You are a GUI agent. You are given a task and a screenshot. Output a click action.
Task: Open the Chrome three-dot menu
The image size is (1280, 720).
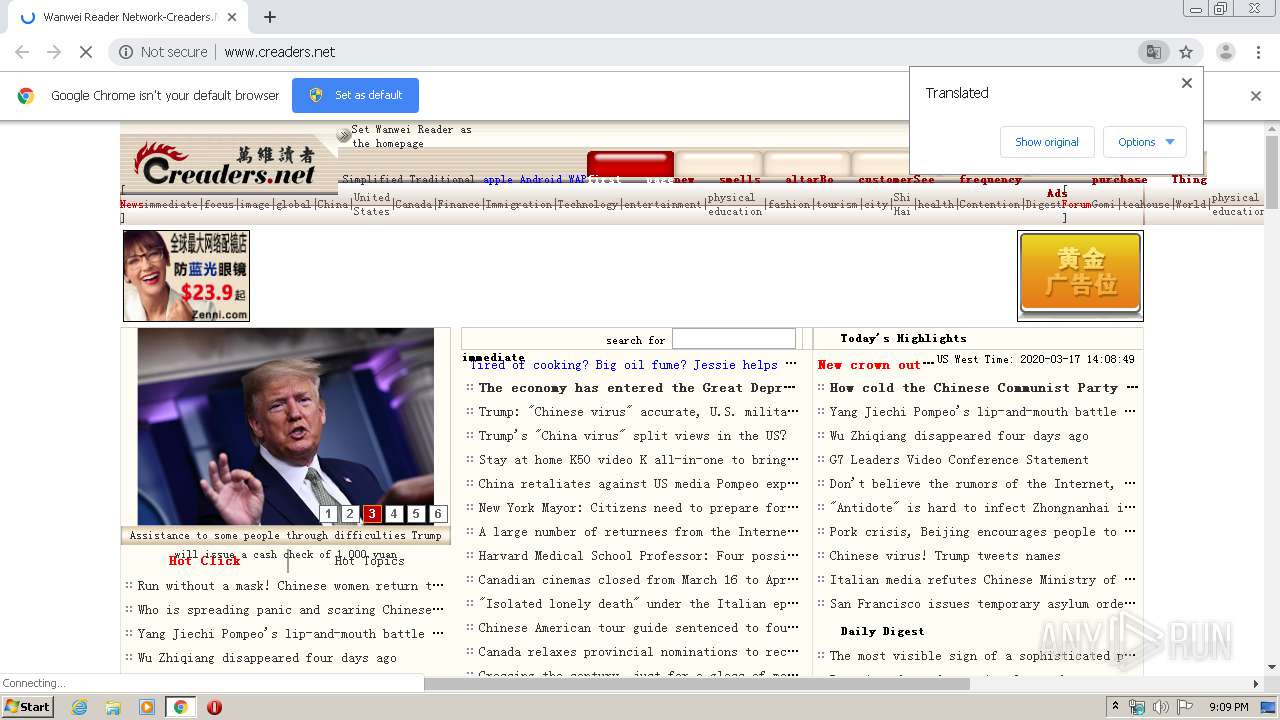1258,52
